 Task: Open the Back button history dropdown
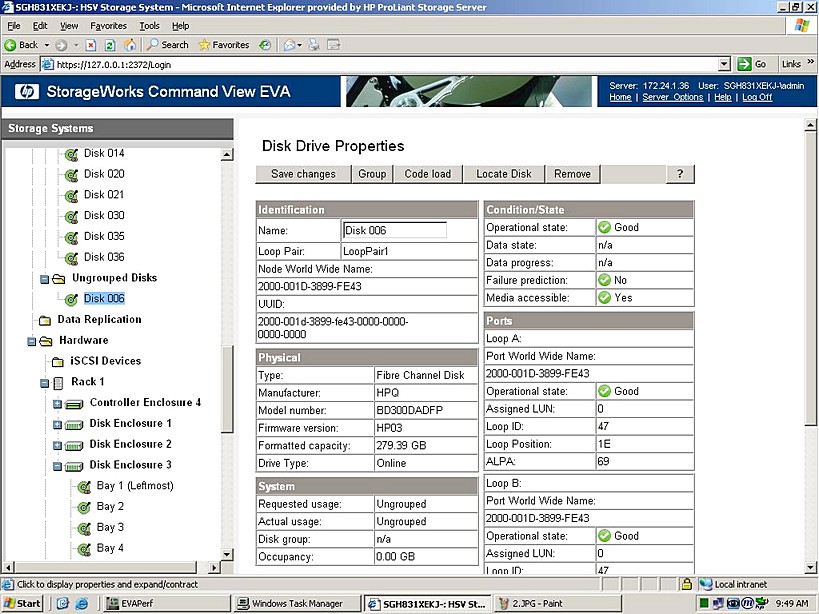(47, 45)
